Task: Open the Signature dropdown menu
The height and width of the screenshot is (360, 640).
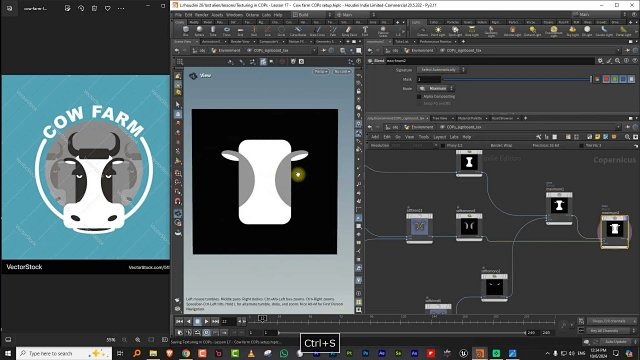Action: tap(441, 70)
